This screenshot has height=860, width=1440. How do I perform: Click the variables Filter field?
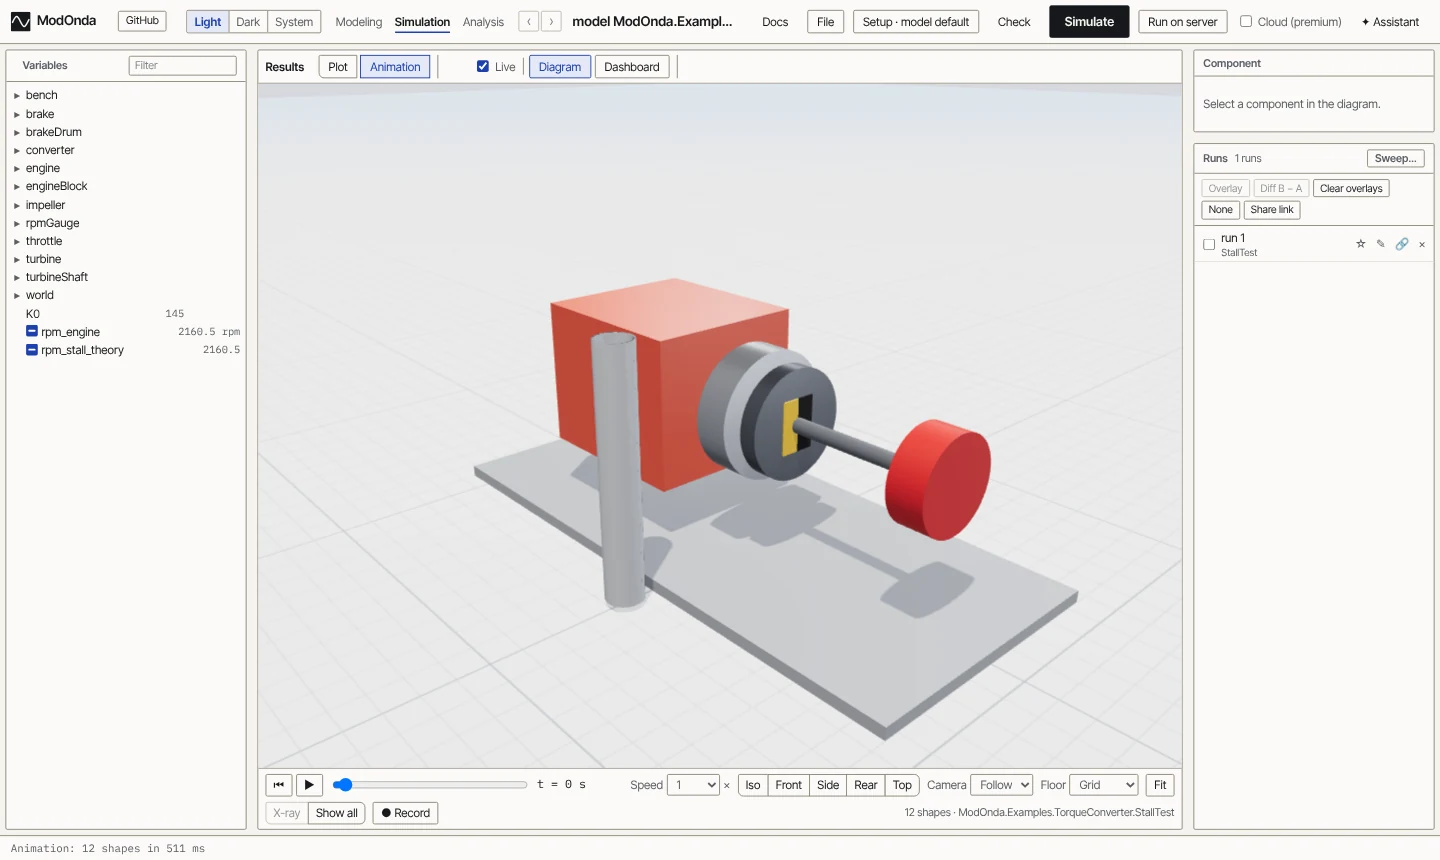tap(183, 65)
